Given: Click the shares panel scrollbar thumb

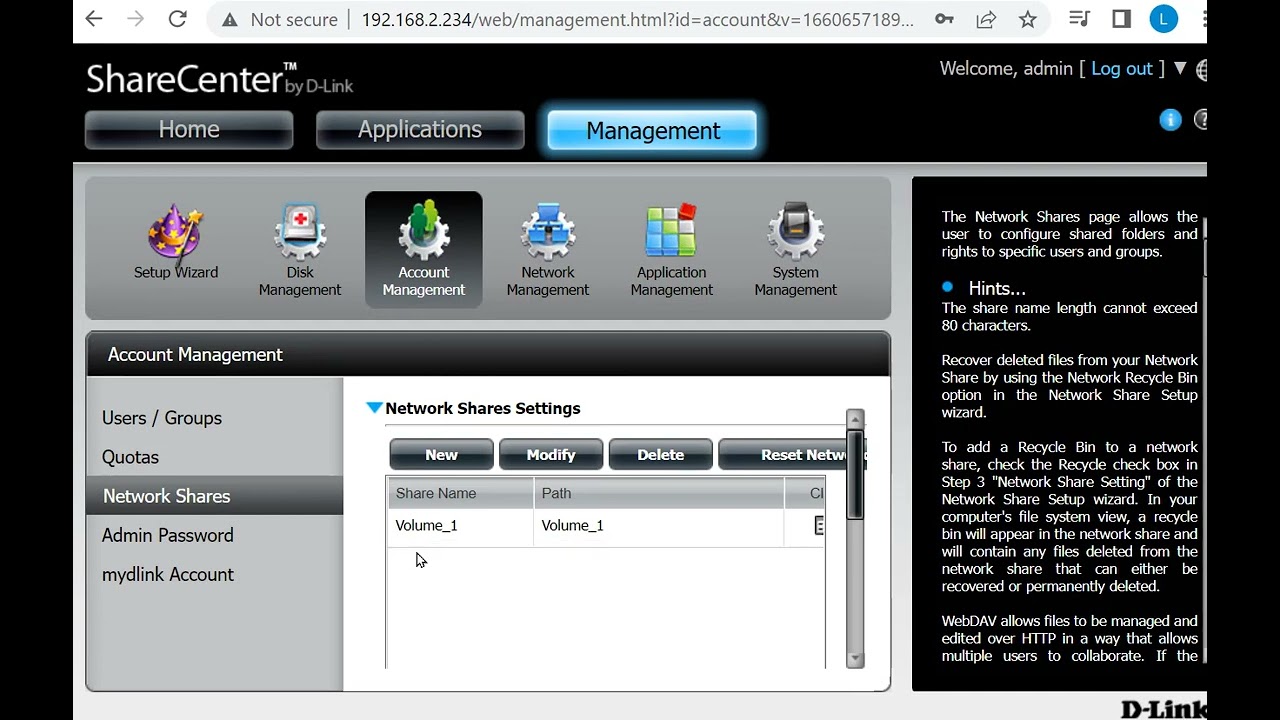Looking at the screenshot, I should pyautogui.click(x=855, y=473).
